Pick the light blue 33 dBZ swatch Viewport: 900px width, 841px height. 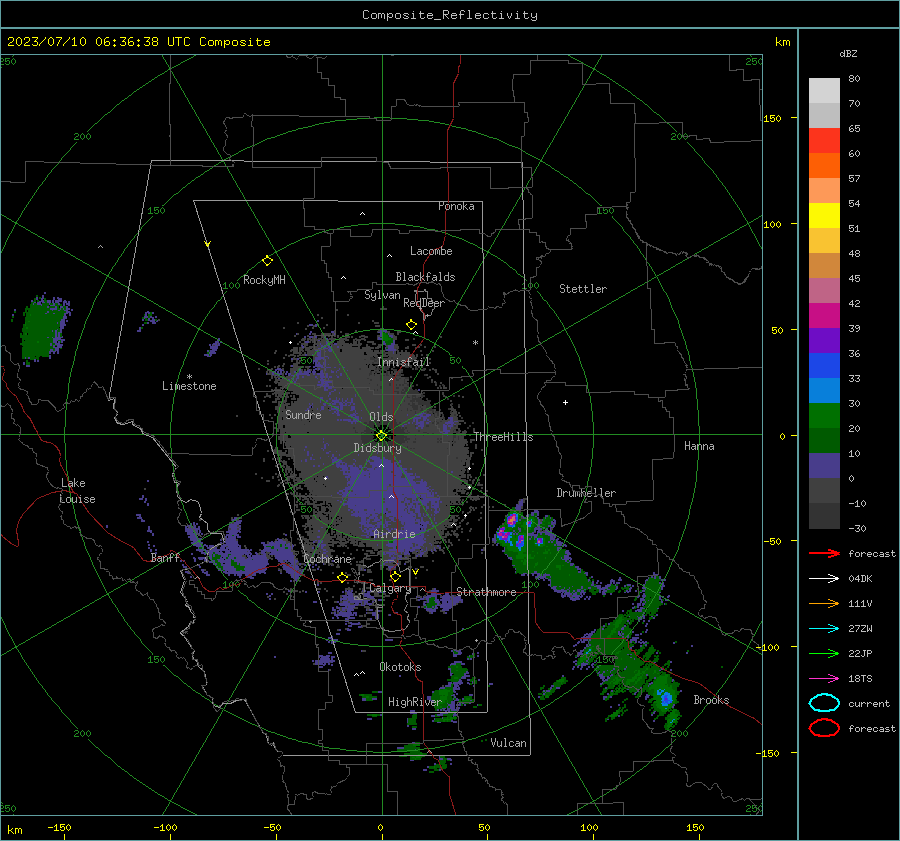tap(824, 390)
